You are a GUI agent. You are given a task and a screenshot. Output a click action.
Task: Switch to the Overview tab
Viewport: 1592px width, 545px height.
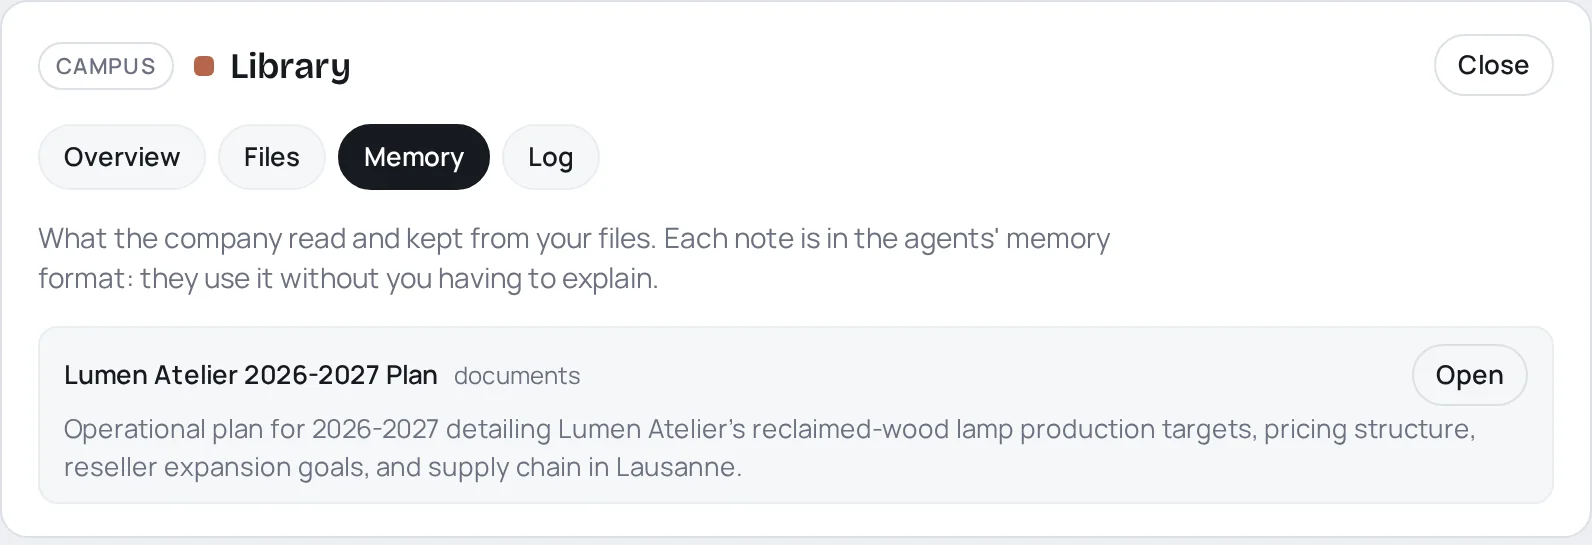(x=122, y=157)
